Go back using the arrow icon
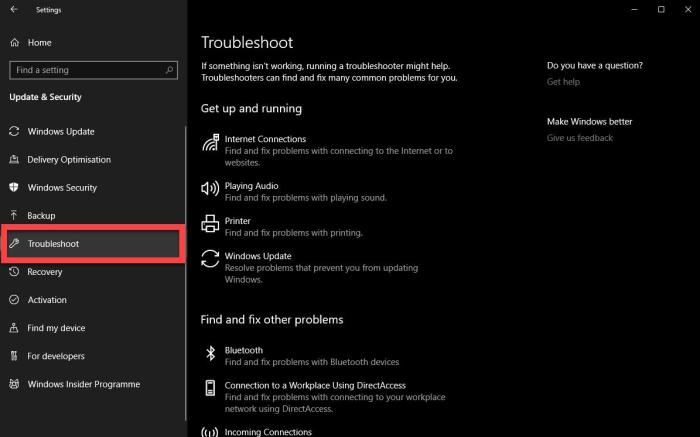The height and width of the screenshot is (437, 700). [x=14, y=9]
